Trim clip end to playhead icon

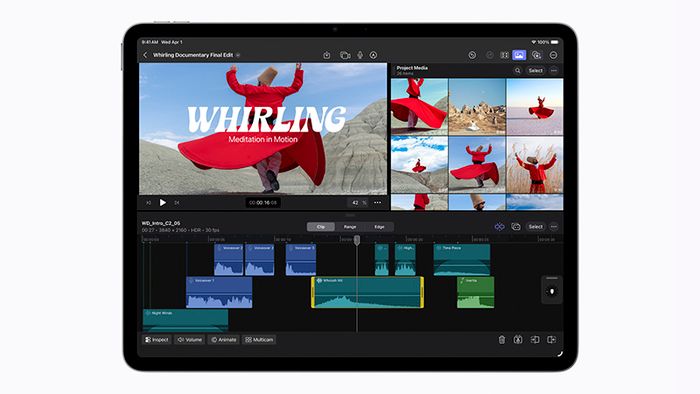click(x=551, y=340)
